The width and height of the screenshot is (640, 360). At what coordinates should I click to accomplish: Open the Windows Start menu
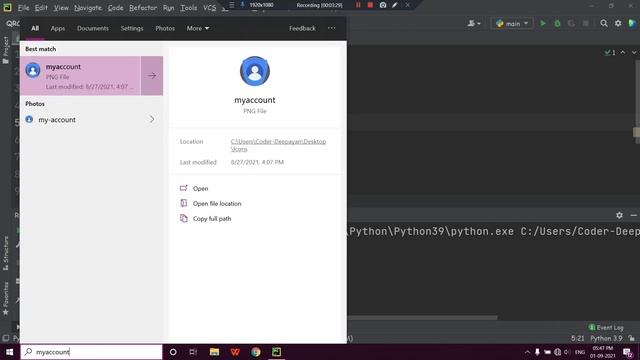pos(9,352)
